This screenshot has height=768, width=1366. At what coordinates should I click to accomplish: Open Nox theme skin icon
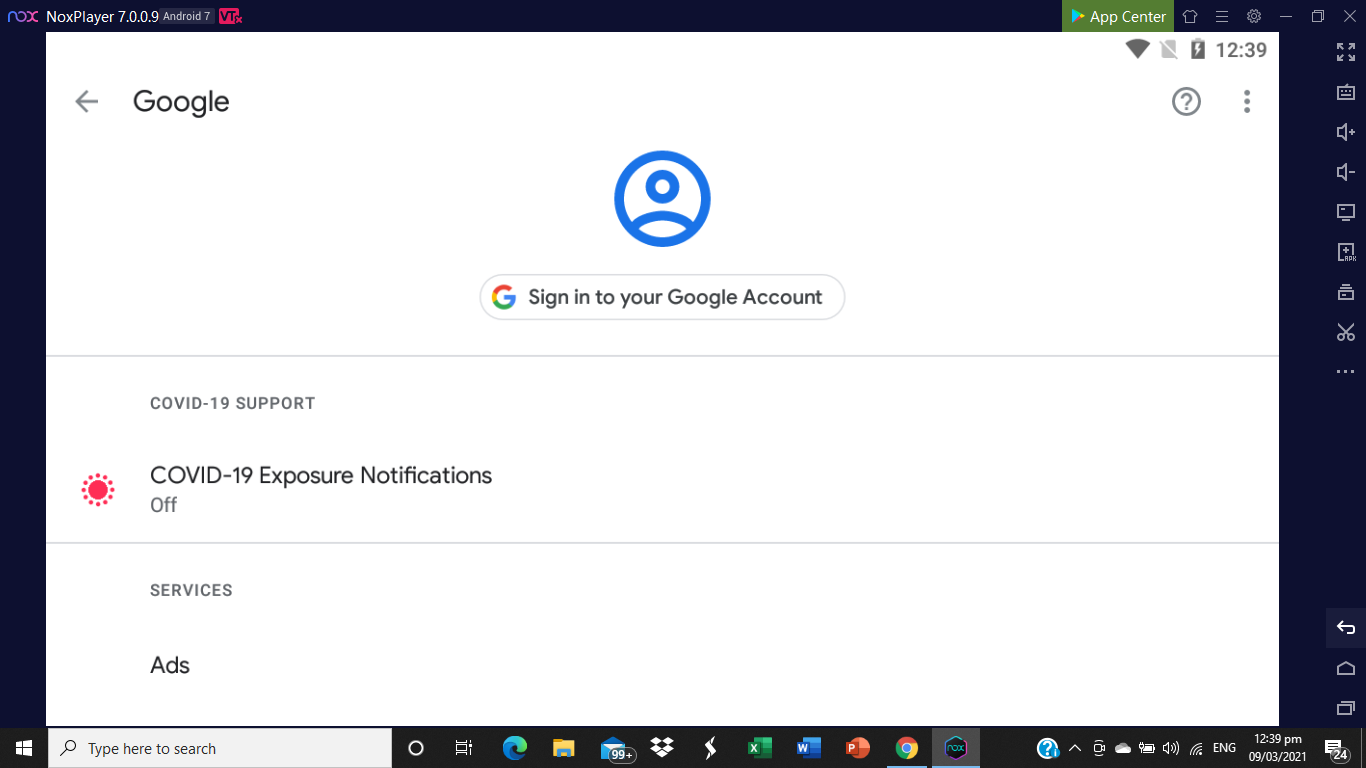click(1190, 16)
